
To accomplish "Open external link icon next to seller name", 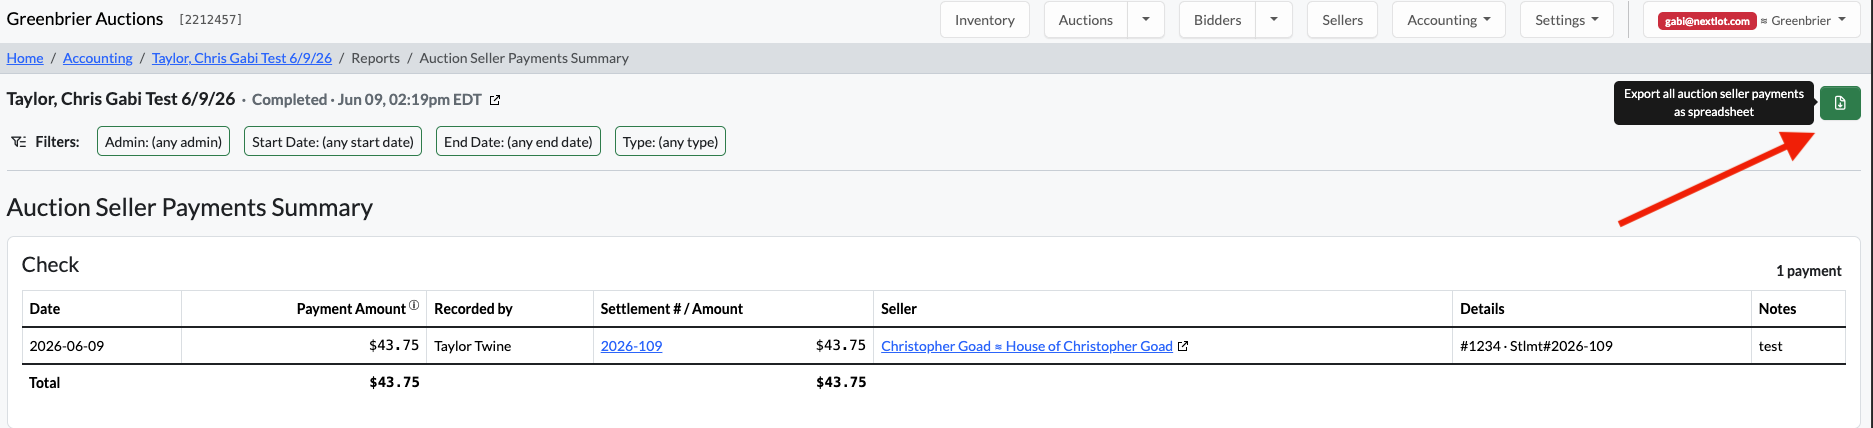I will point(1183,346).
